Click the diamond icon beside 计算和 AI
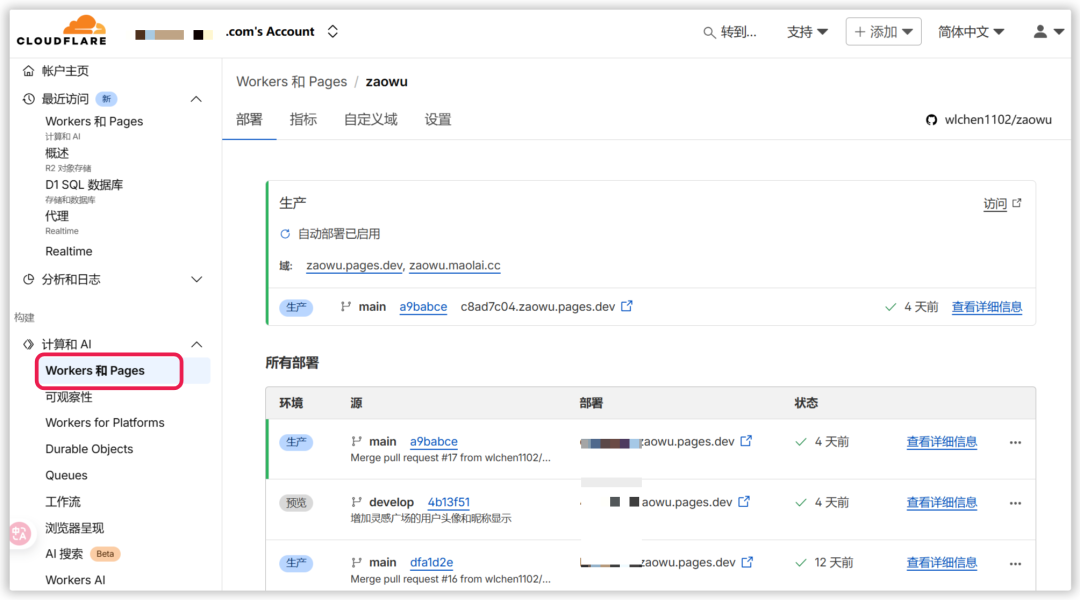 coord(28,344)
